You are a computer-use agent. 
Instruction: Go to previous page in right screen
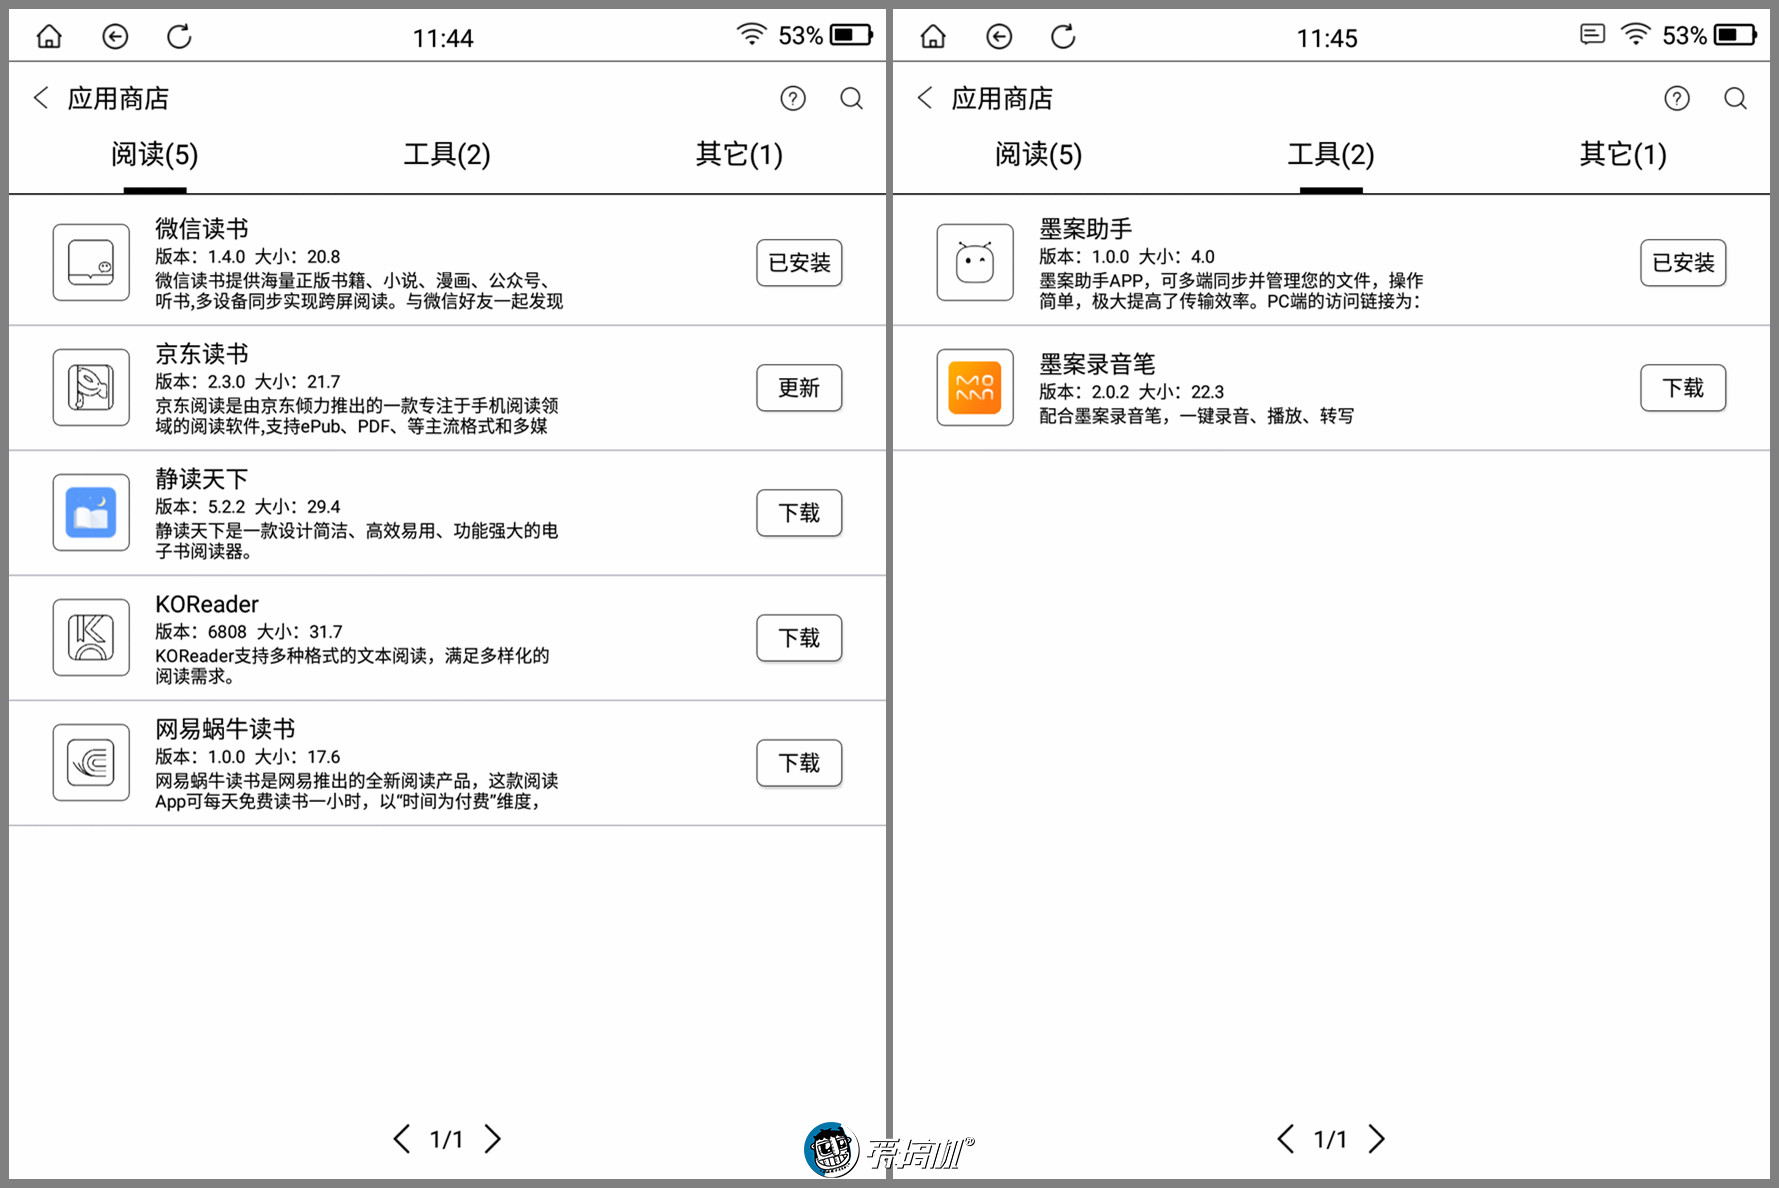(x=1285, y=1139)
